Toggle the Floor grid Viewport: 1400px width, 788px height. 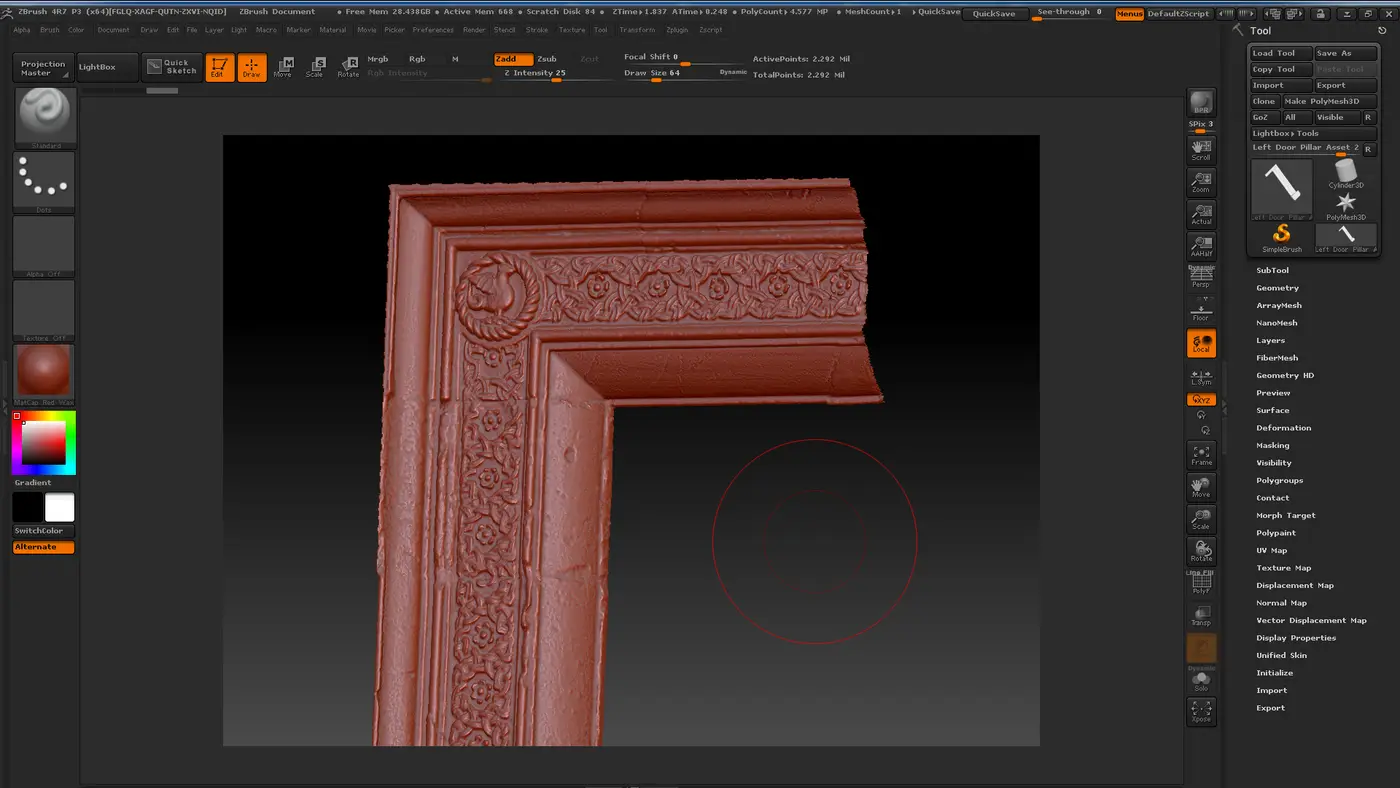pos(1201,310)
